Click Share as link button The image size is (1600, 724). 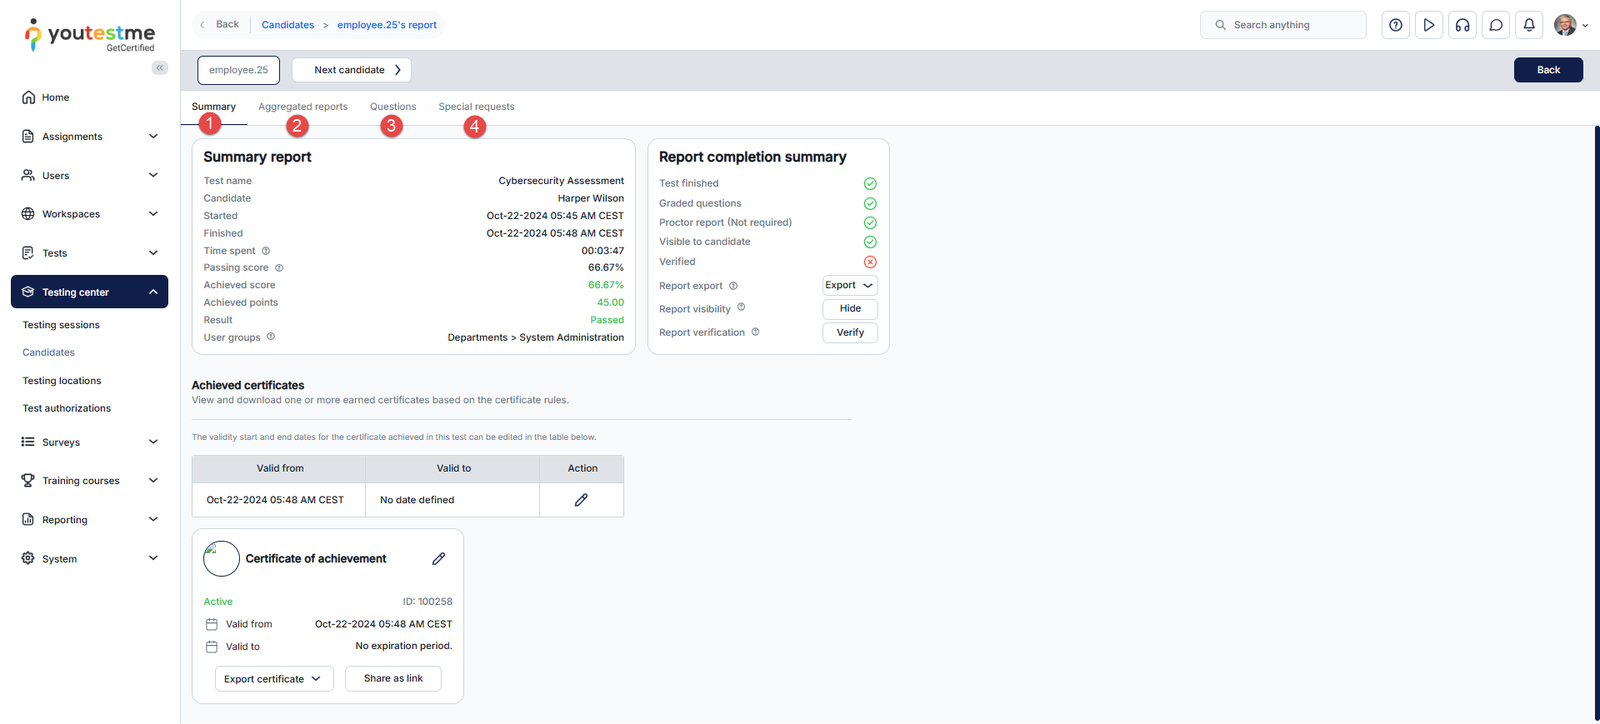pos(393,679)
